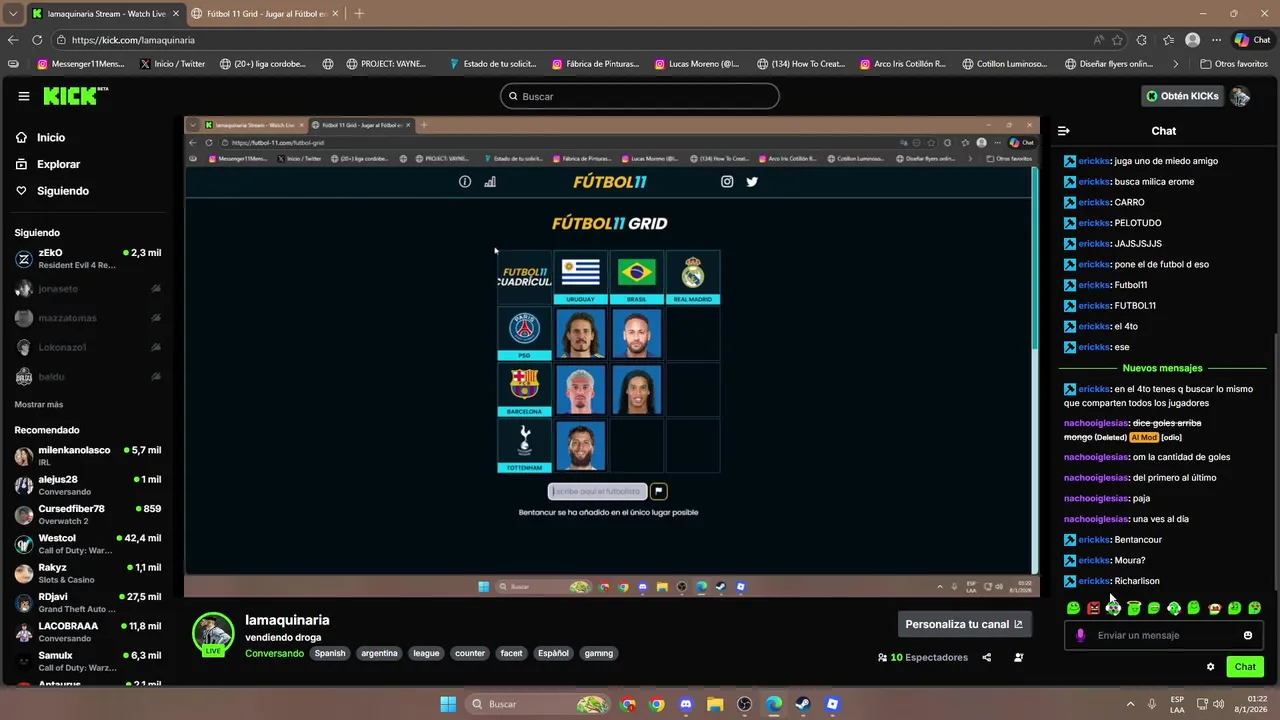Click 'Enviar un mensaje' chat input
Image resolution: width=1280 pixels, height=720 pixels.
click(1163, 635)
